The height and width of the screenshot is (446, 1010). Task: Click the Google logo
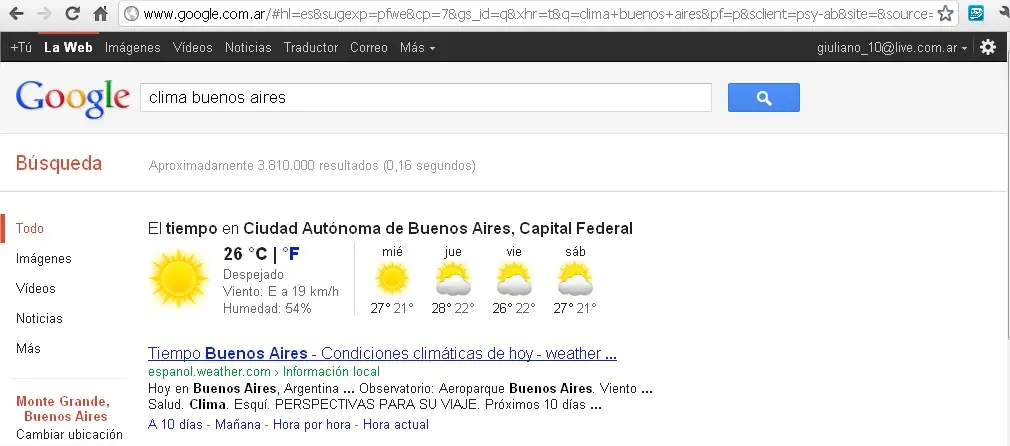[73, 99]
